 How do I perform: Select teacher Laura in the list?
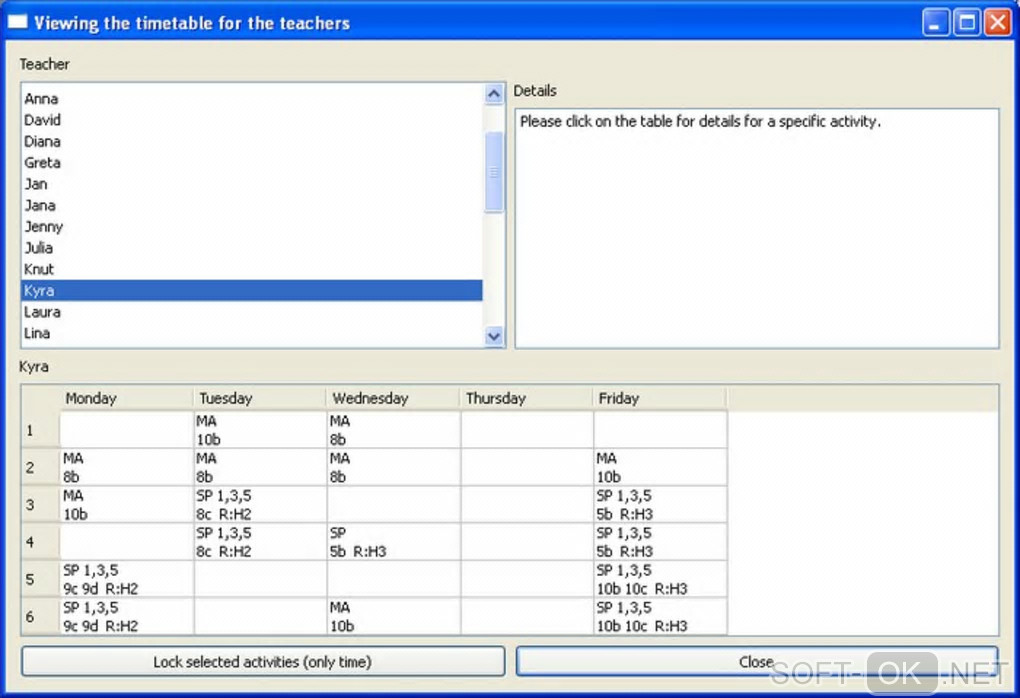pos(252,312)
